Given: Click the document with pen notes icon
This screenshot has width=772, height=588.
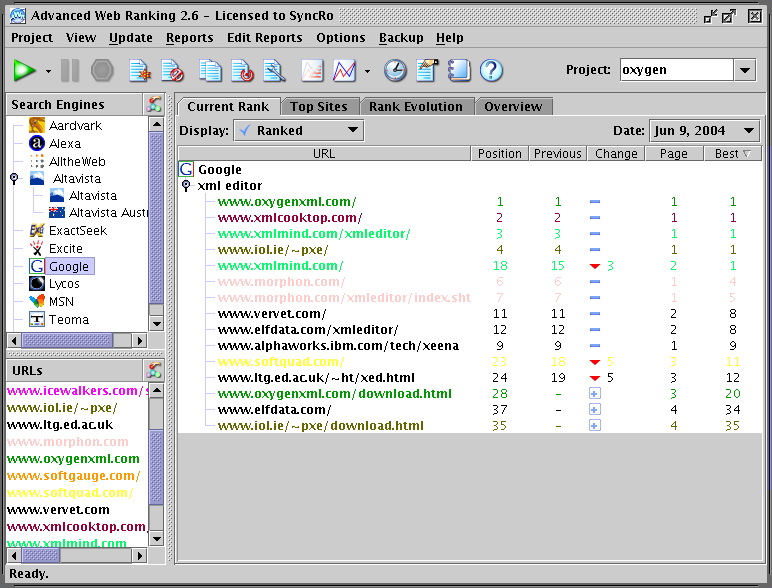Looking at the screenshot, I should [427, 71].
